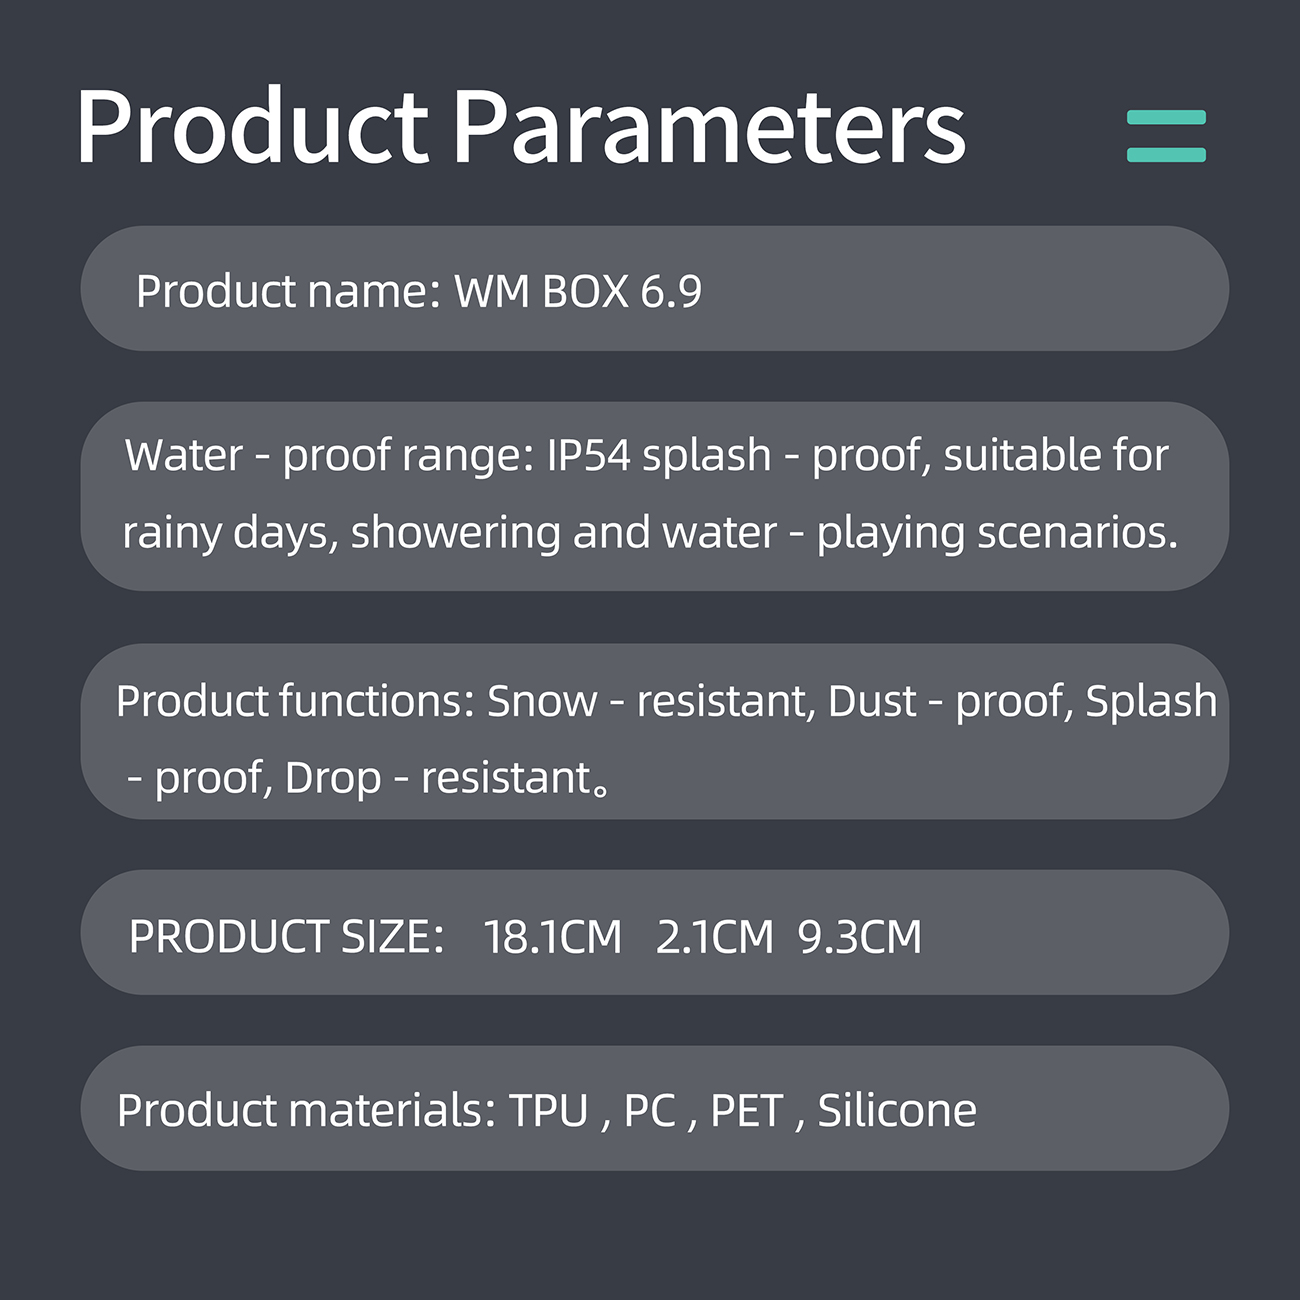Select the 2.1CM dimension value
The width and height of the screenshot is (1300, 1300).
715,937
